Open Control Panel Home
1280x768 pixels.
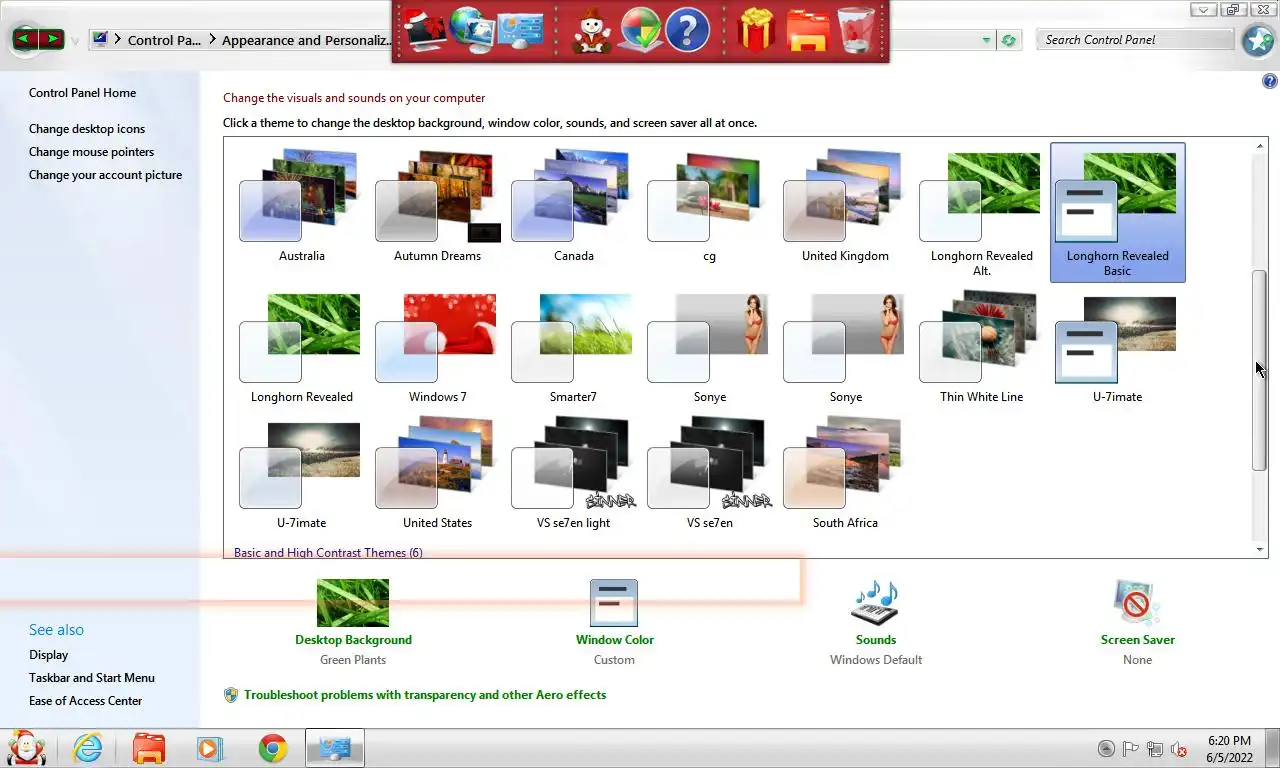82,93
